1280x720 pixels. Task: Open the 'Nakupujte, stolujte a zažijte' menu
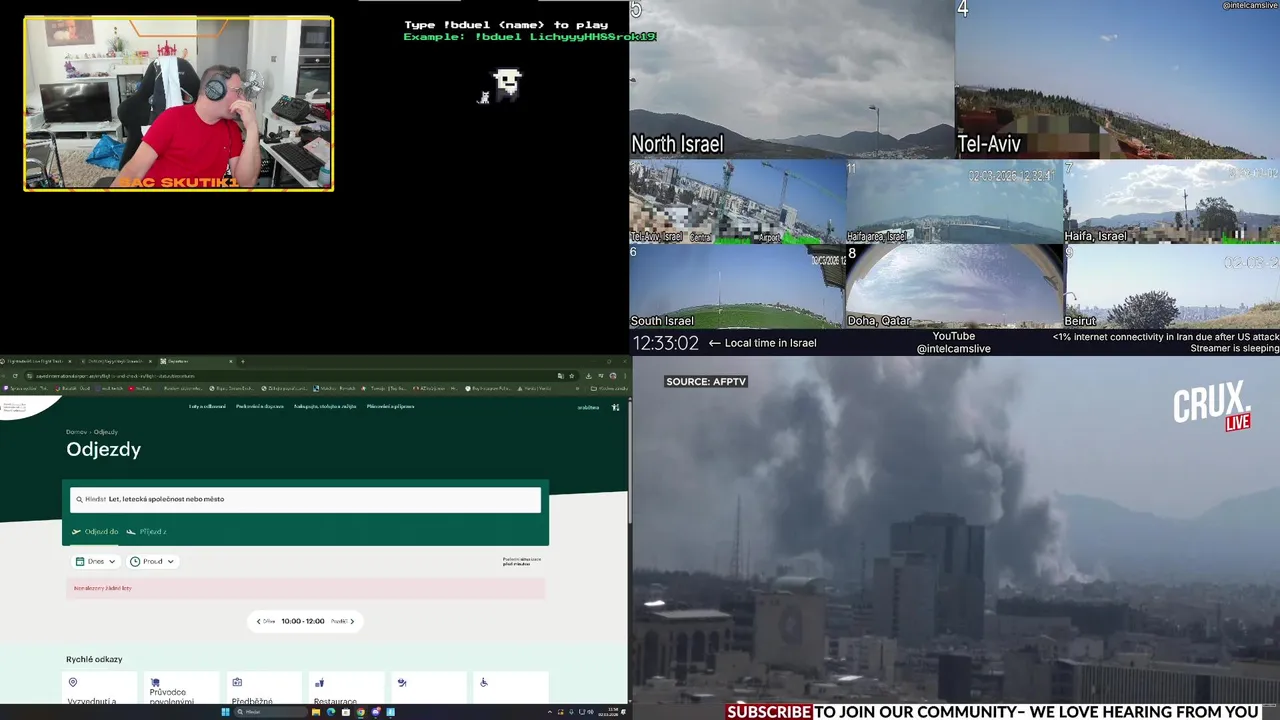[x=325, y=407]
